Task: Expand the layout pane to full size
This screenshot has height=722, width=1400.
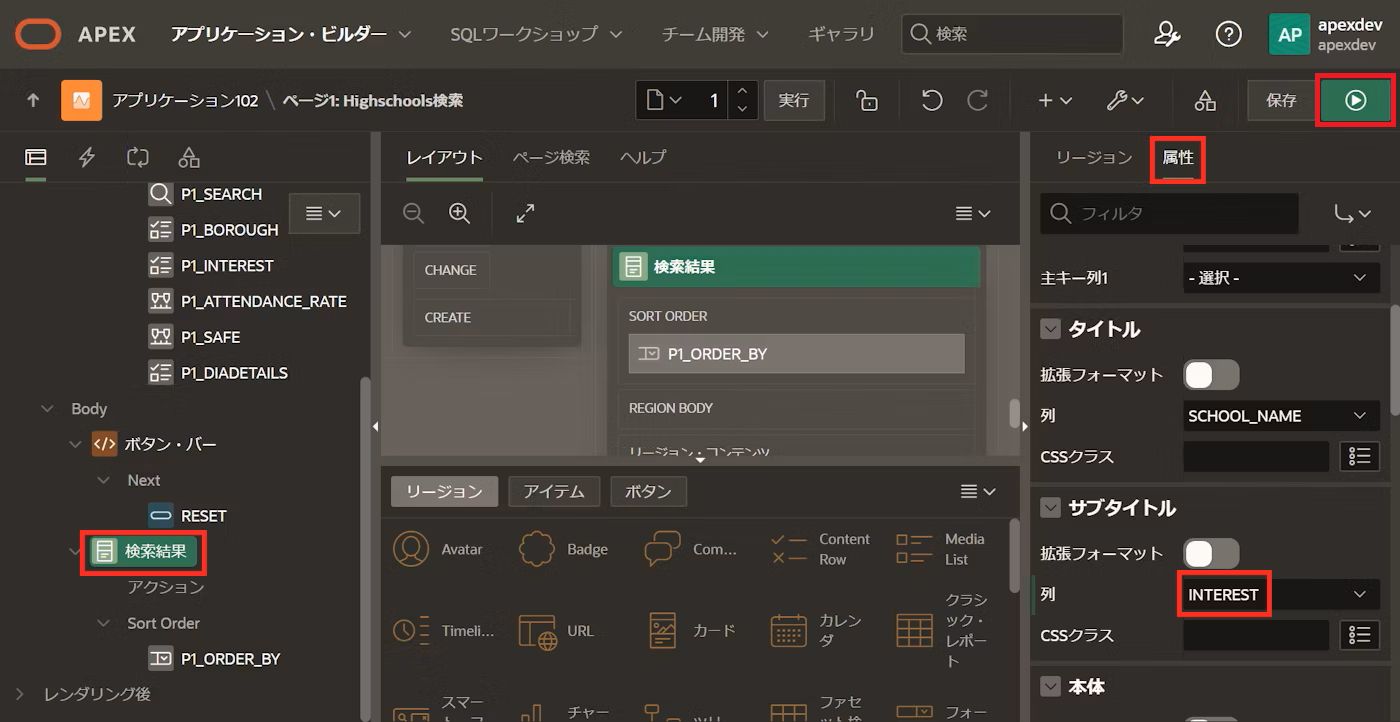Action: click(x=525, y=213)
